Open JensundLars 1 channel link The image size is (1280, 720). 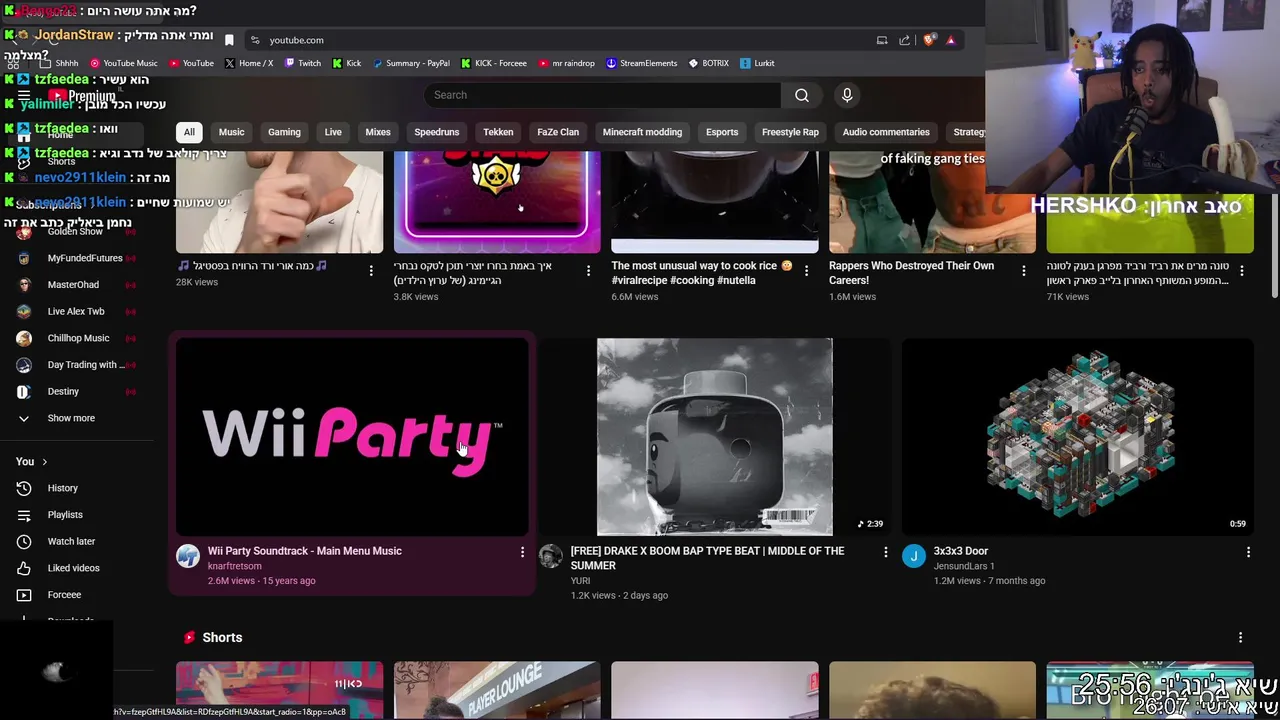click(964, 566)
